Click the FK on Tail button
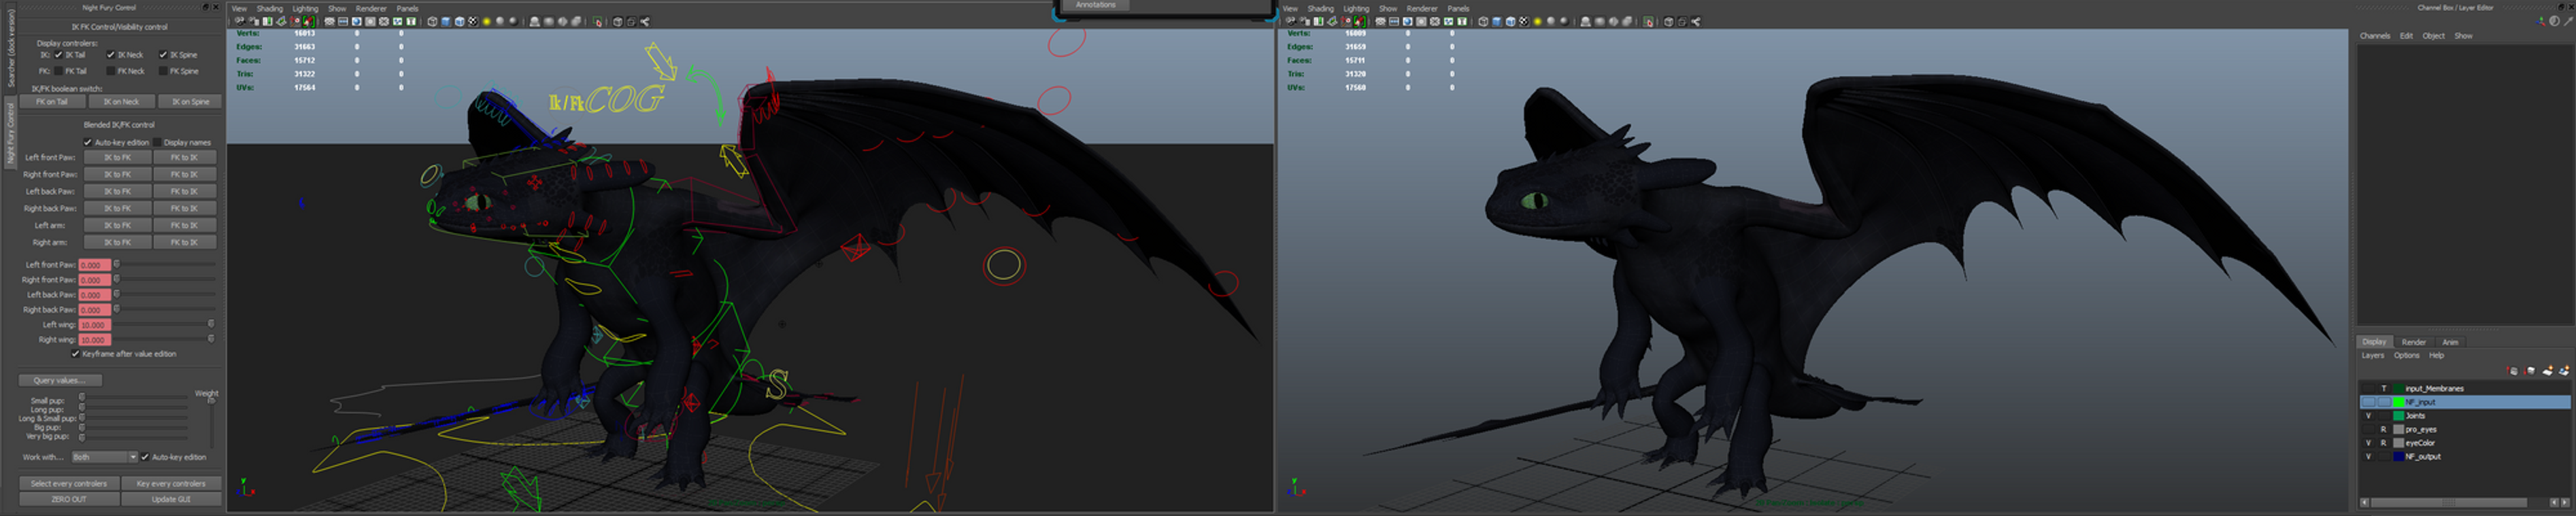Screen dimensions: 2576x516 pos(52,102)
